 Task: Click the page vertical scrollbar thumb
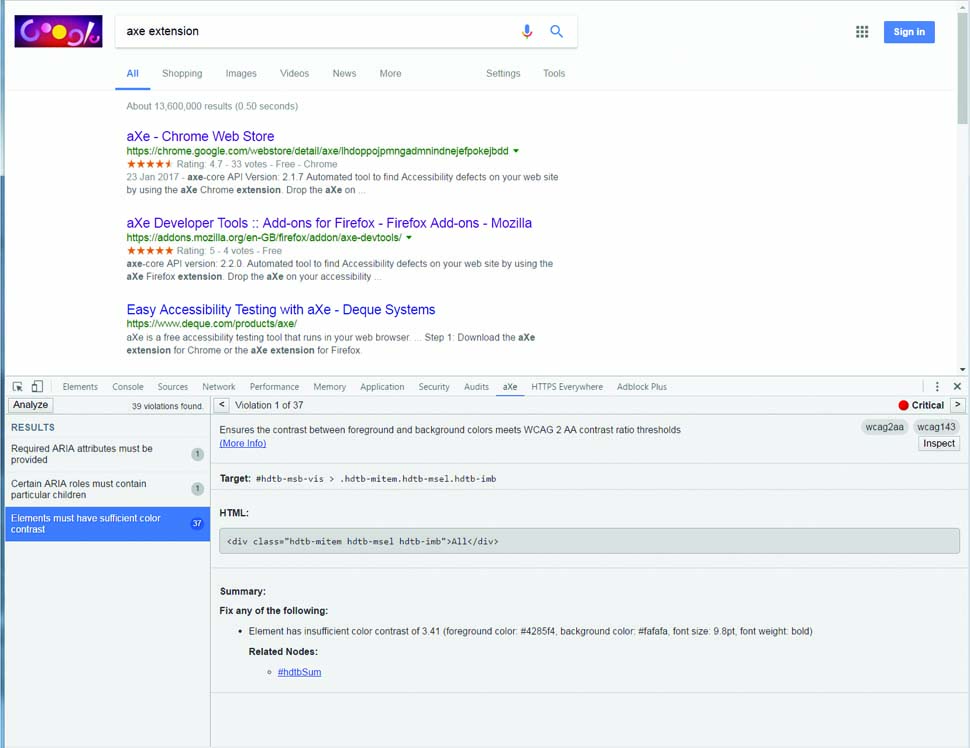click(x=962, y=66)
